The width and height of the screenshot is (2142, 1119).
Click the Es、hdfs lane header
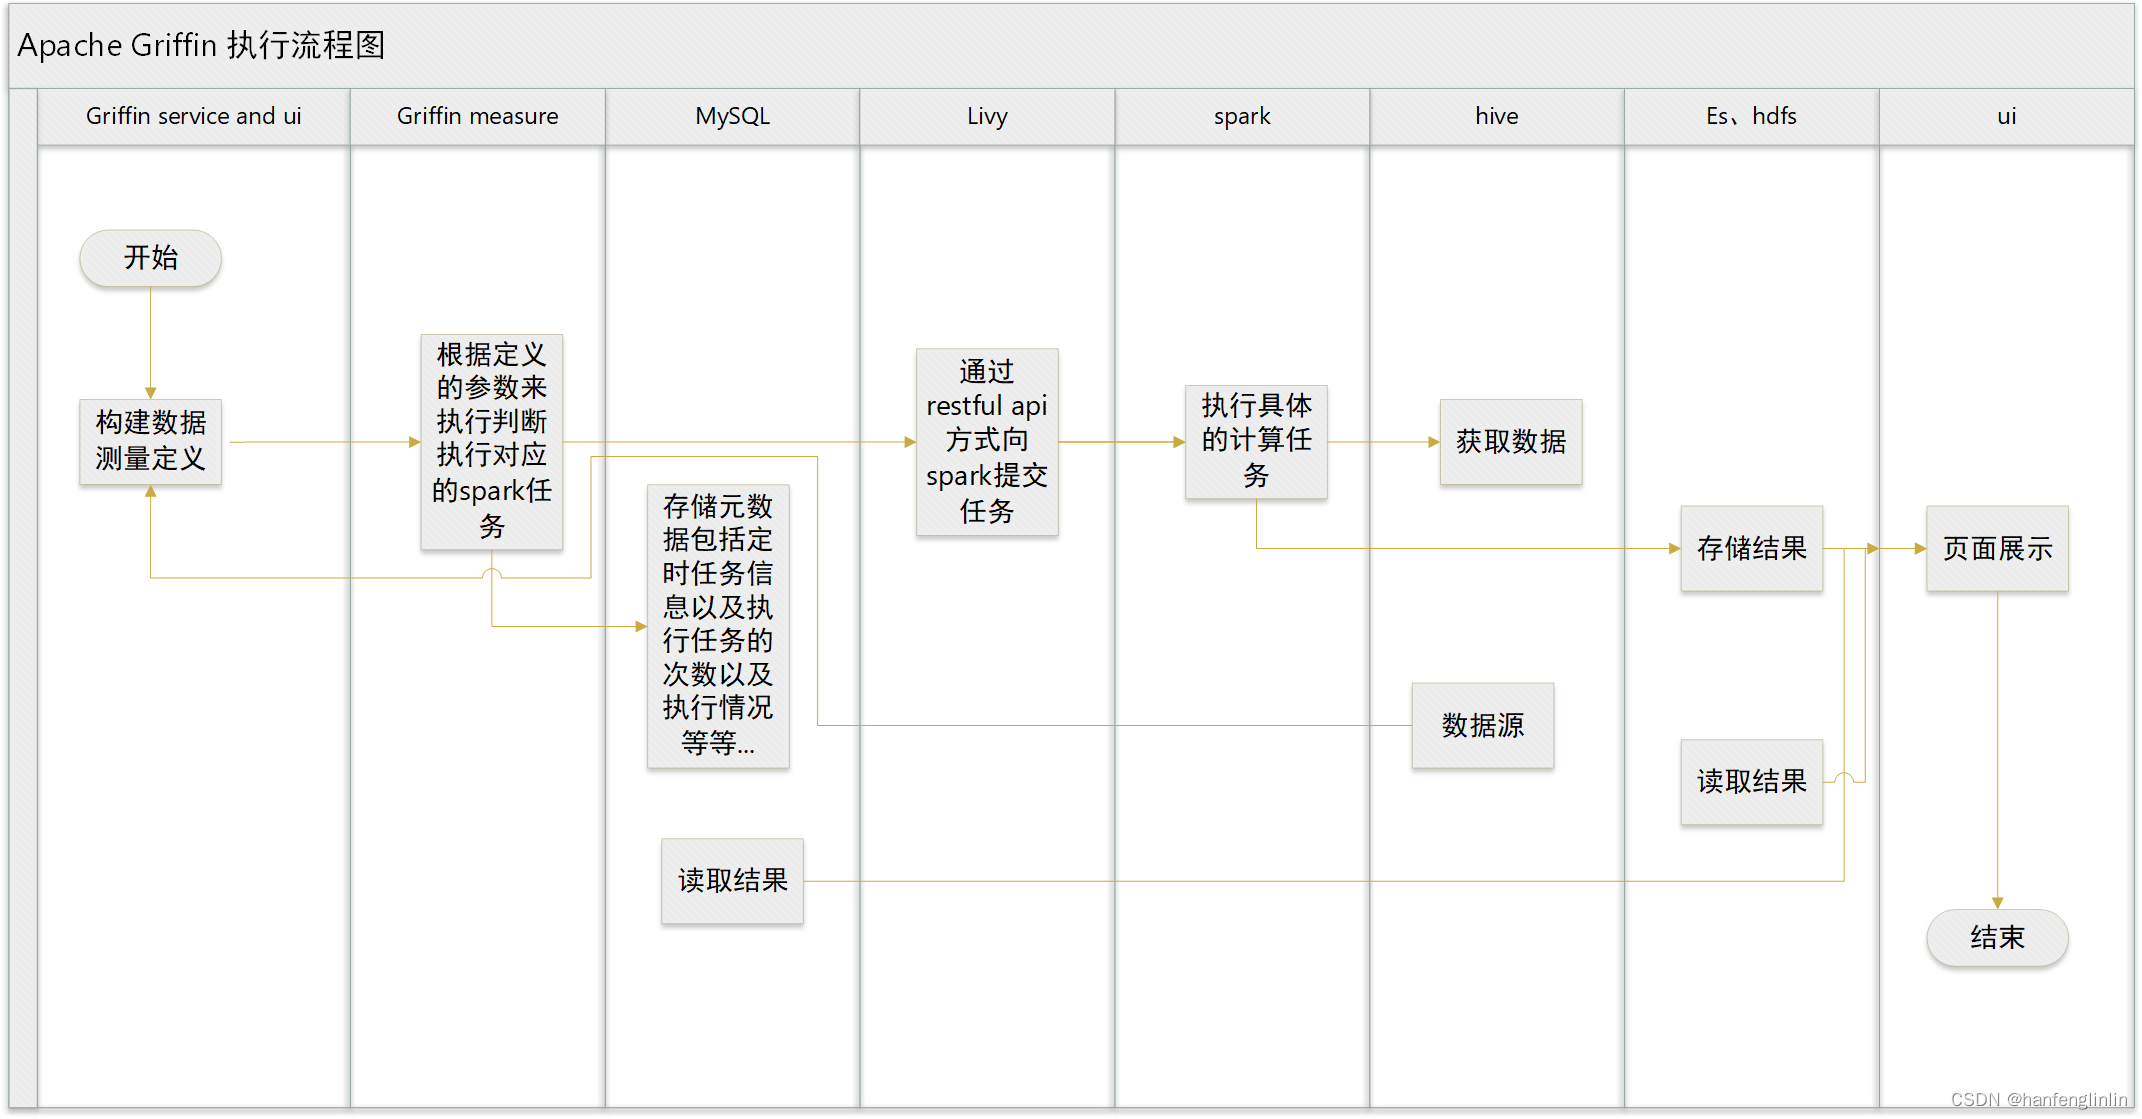pyautogui.click(x=1751, y=116)
